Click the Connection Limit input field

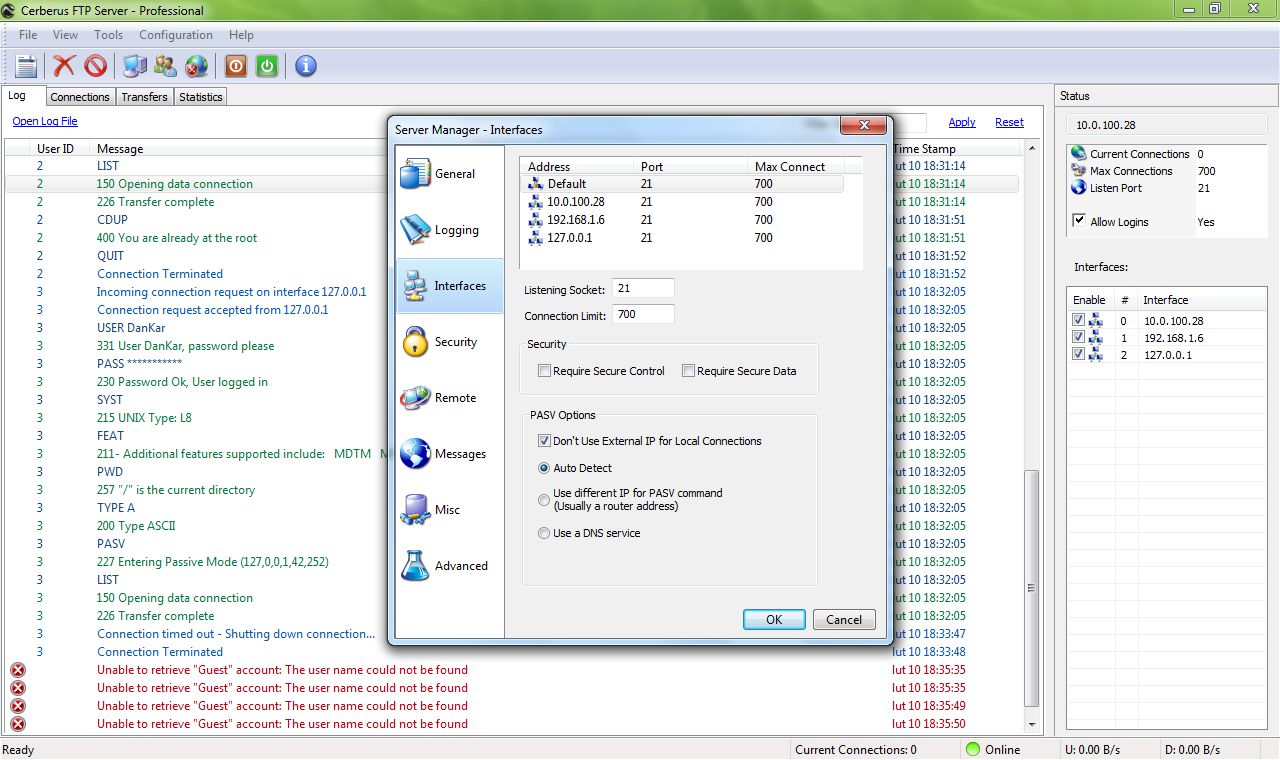pos(643,314)
